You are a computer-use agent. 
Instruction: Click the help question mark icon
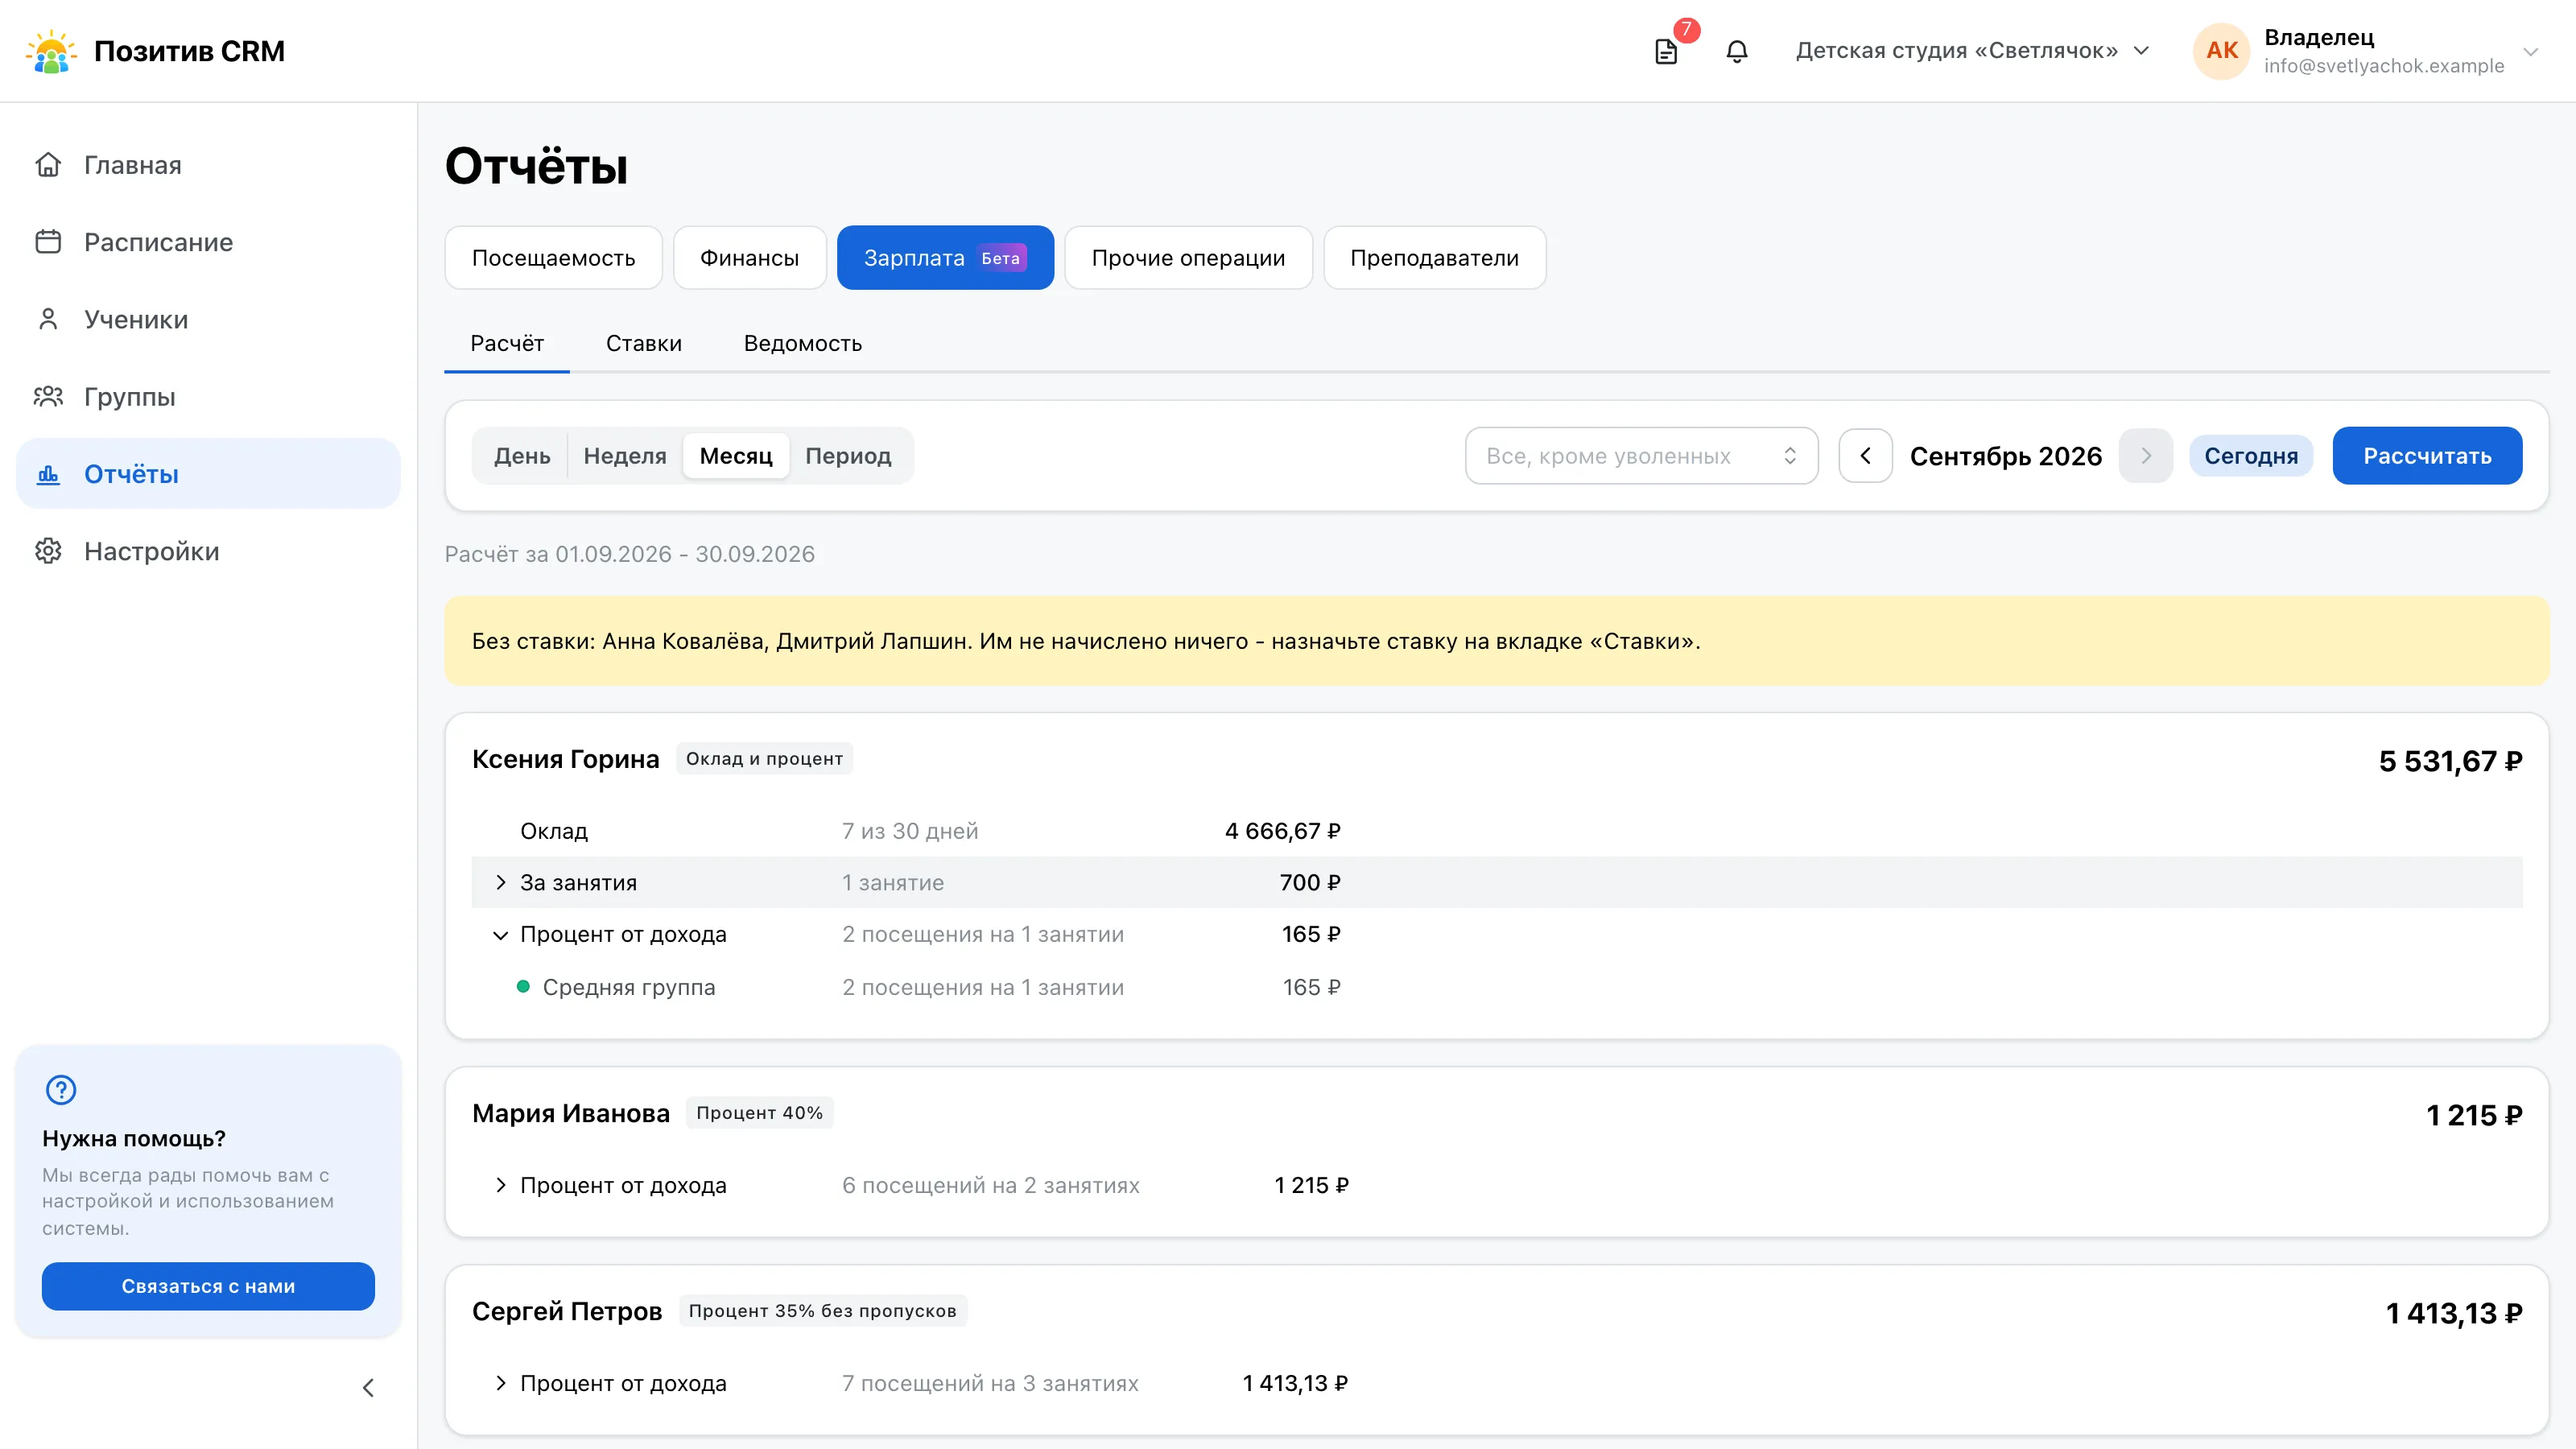point(61,1090)
